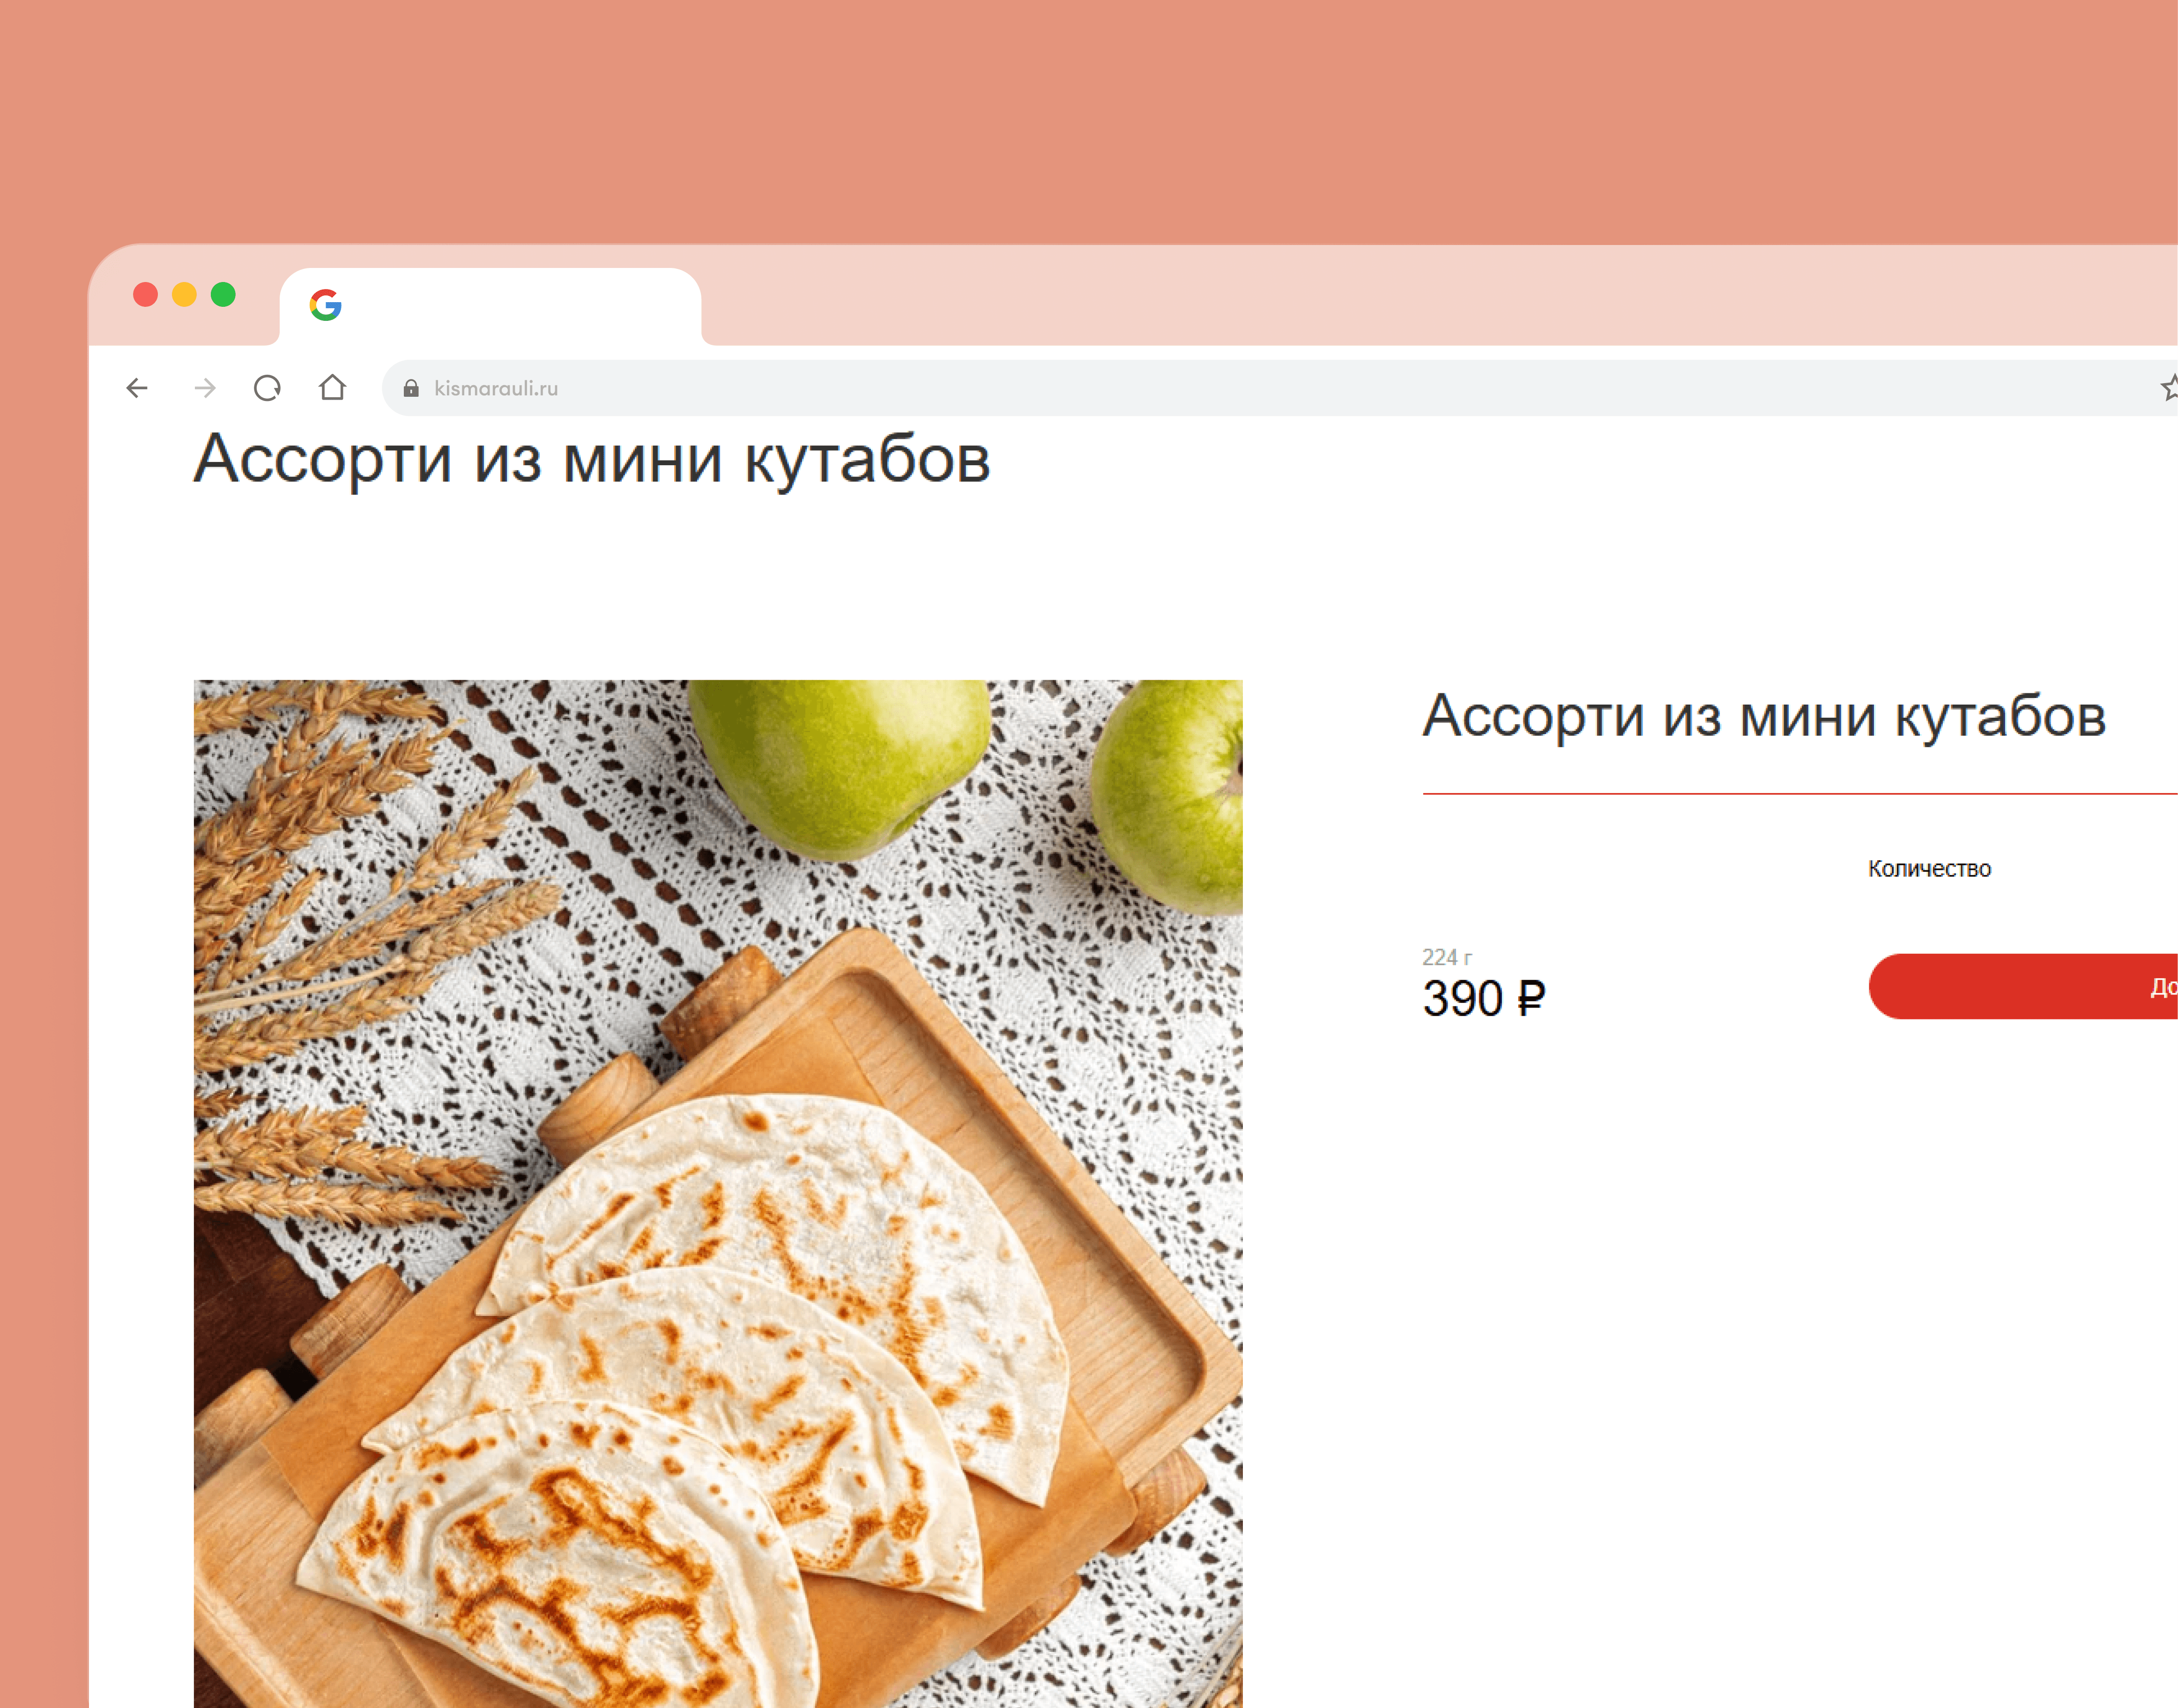
Task: Click the product title above the red line
Action: click(1765, 717)
